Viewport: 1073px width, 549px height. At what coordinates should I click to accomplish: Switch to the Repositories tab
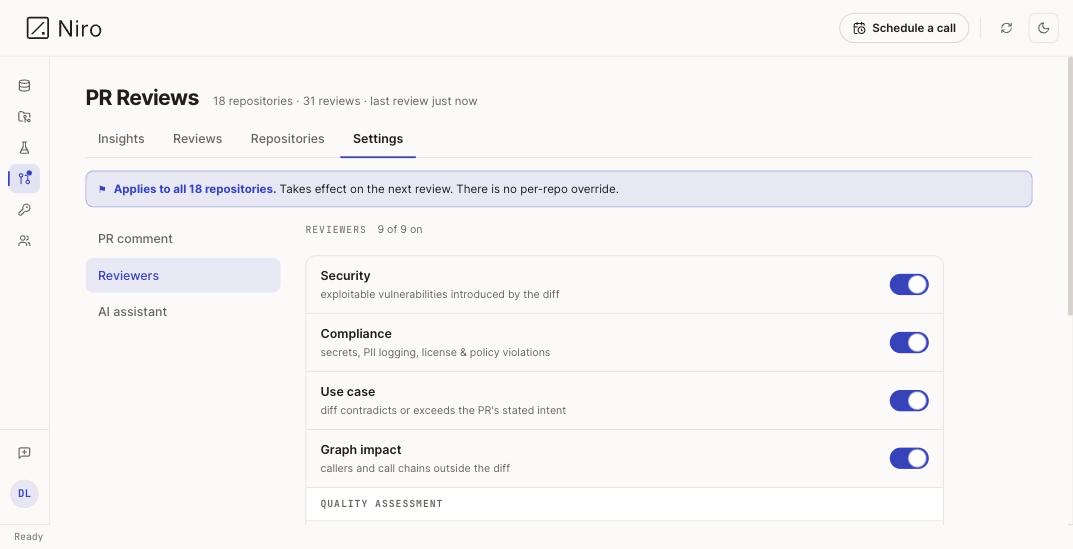(x=287, y=139)
